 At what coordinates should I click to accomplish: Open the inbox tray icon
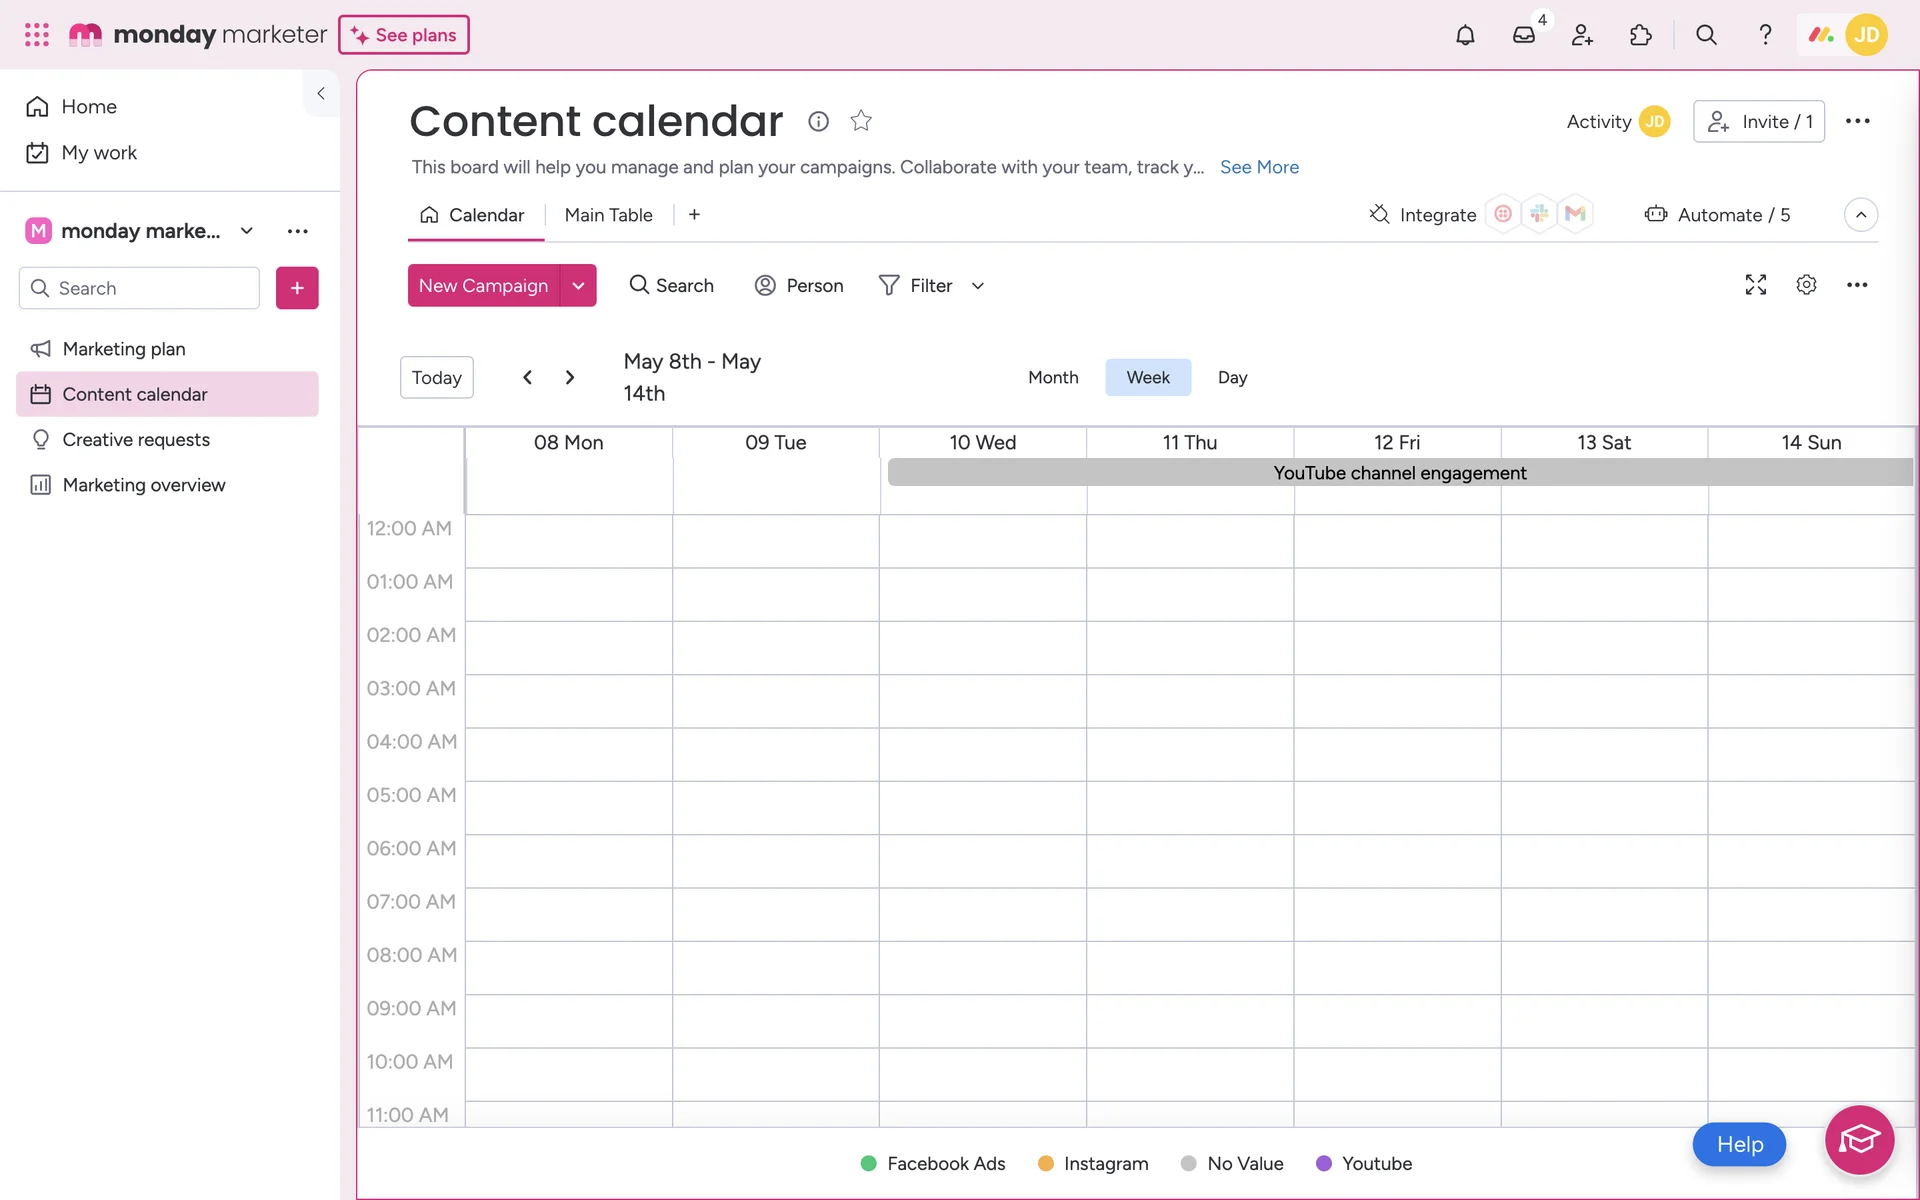[1523, 35]
